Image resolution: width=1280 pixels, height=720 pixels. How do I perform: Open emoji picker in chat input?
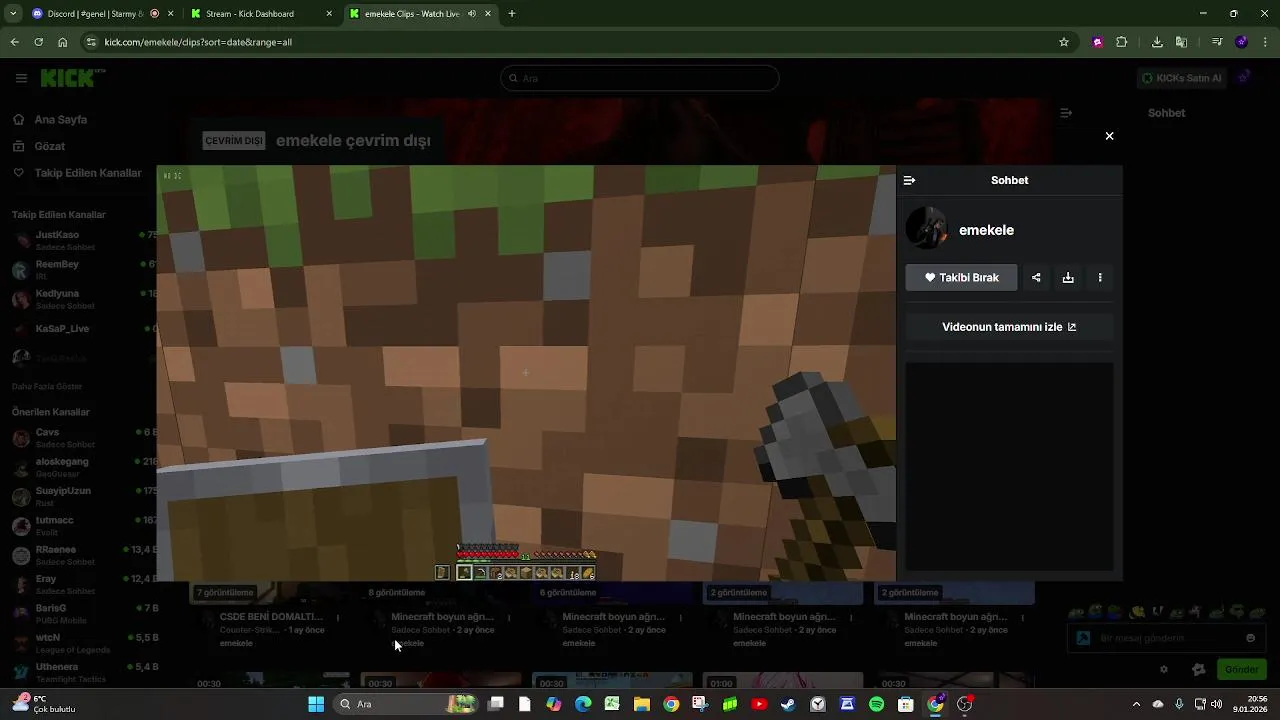tap(1250, 638)
